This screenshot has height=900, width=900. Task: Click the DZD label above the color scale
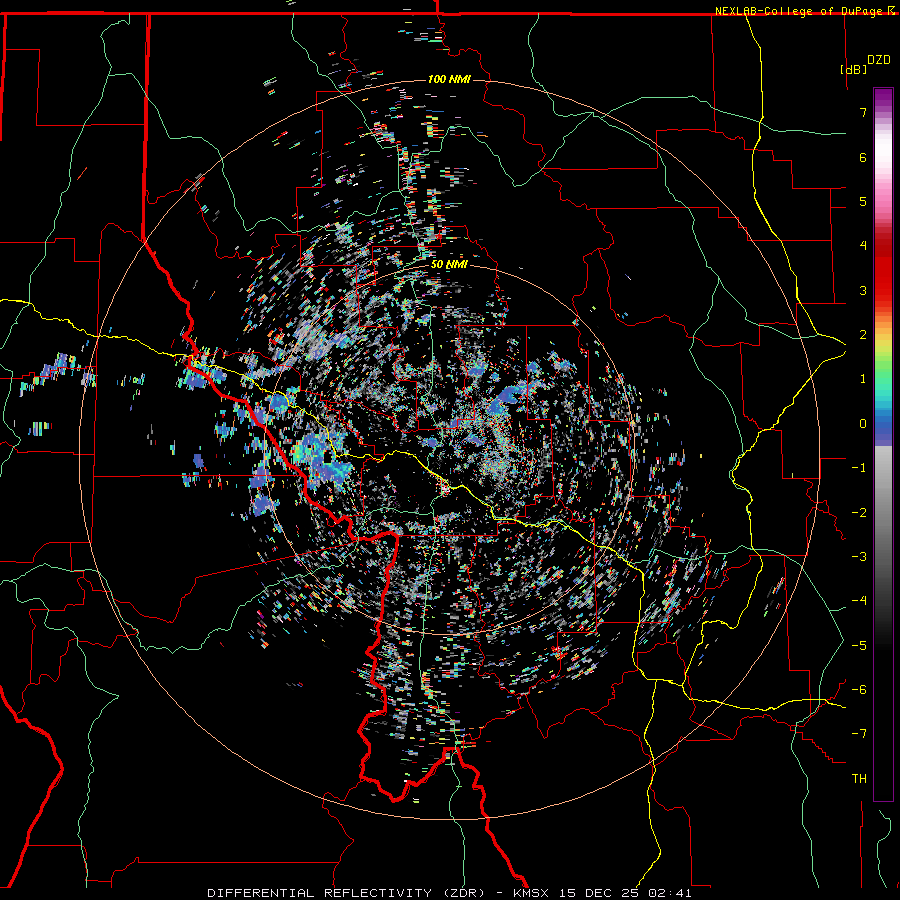pyautogui.click(x=879, y=60)
